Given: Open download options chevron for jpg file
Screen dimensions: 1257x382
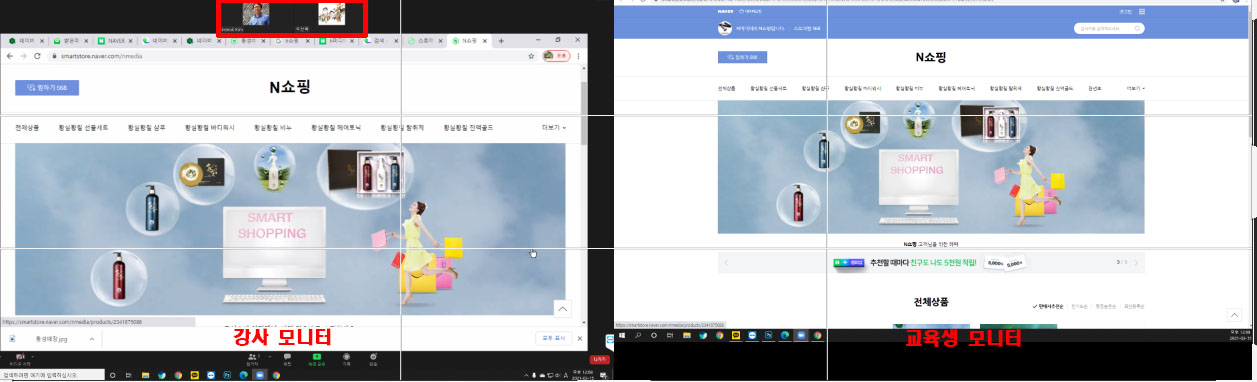Looking at the screenshot, I should pyautogui.click(x=92, y=339).
